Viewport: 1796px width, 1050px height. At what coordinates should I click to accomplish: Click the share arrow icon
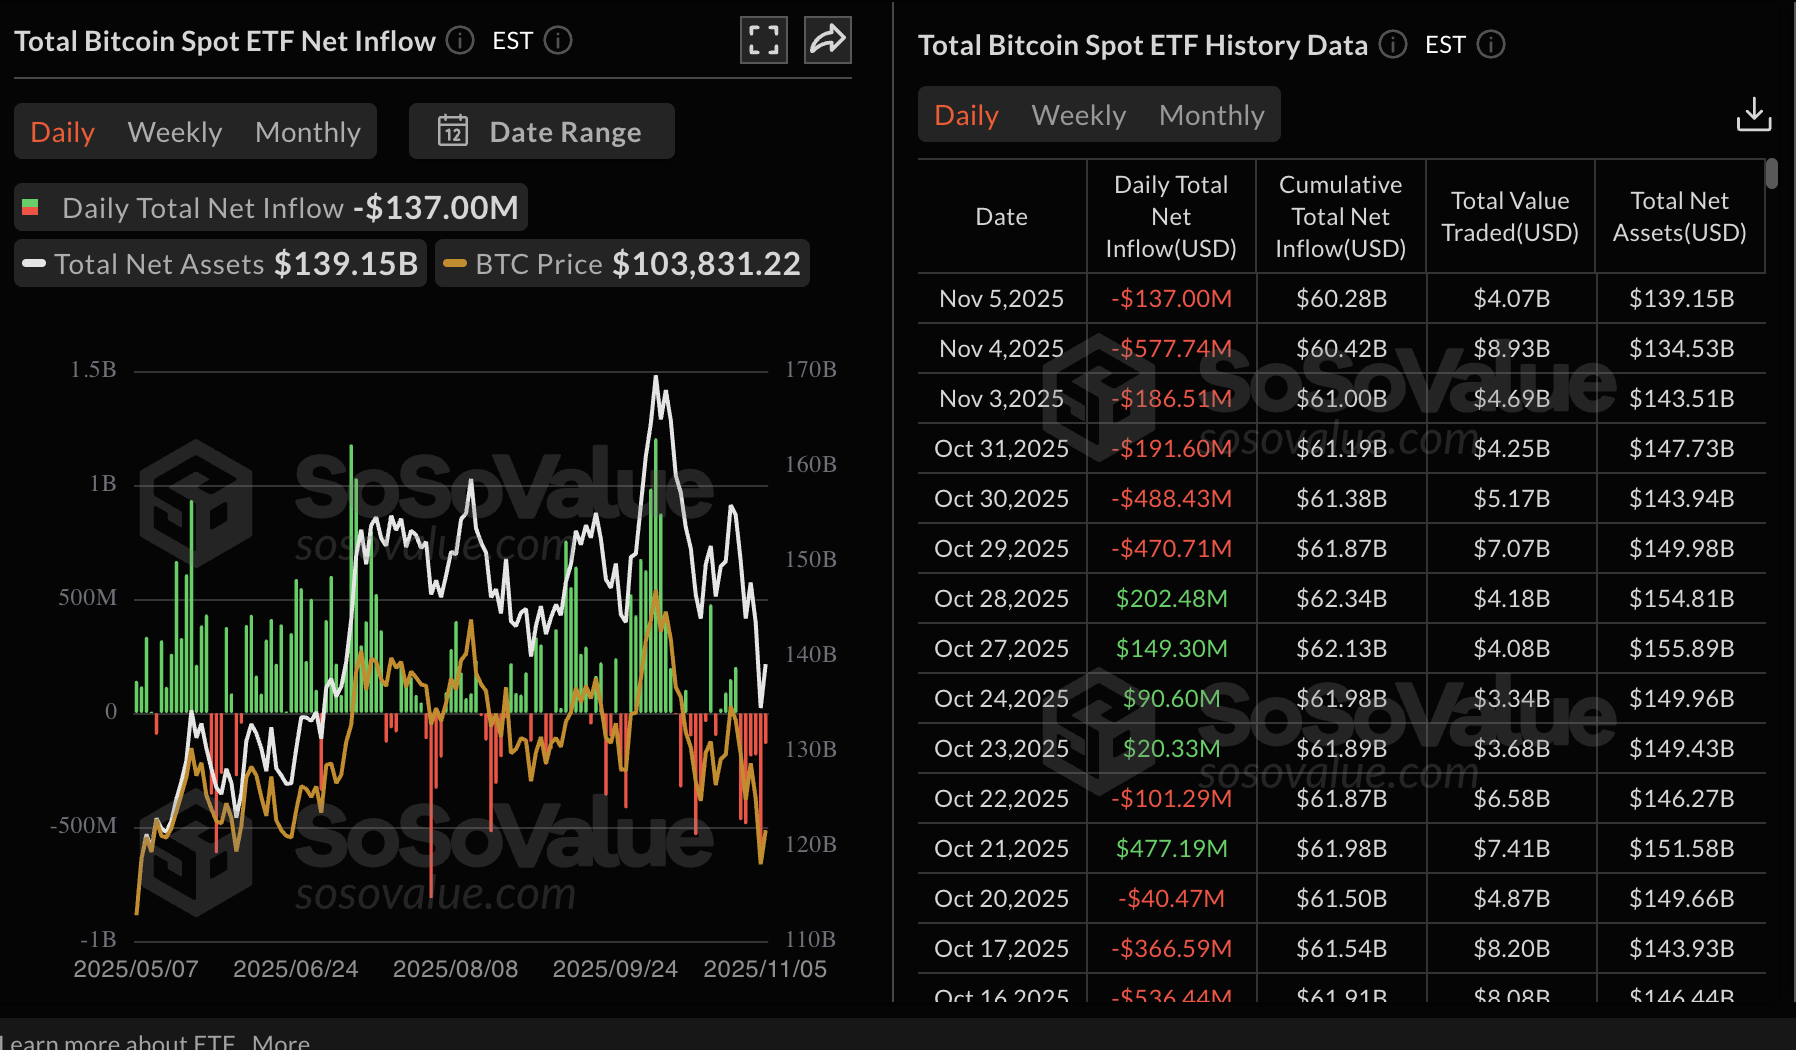point(827,40)
